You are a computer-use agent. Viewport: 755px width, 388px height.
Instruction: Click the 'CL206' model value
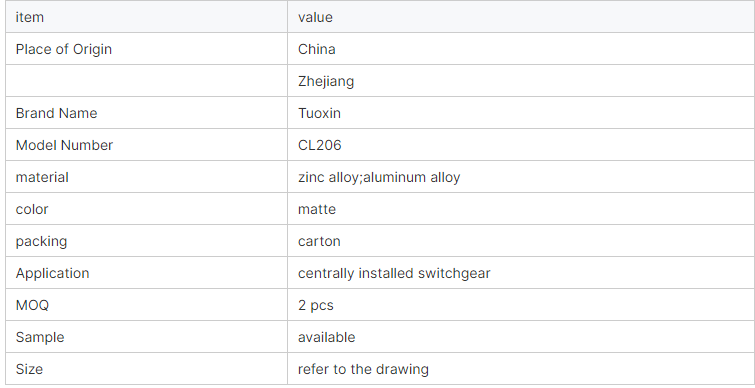(320, 145)
